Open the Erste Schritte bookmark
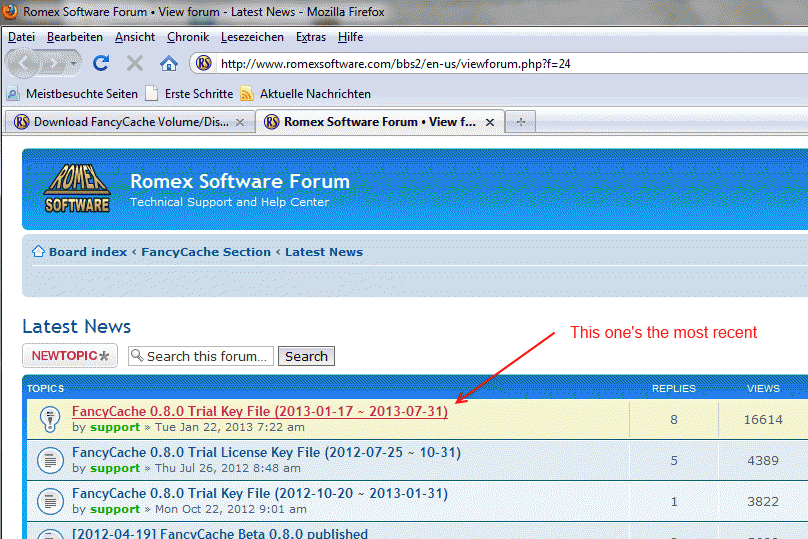 (189, 94)
